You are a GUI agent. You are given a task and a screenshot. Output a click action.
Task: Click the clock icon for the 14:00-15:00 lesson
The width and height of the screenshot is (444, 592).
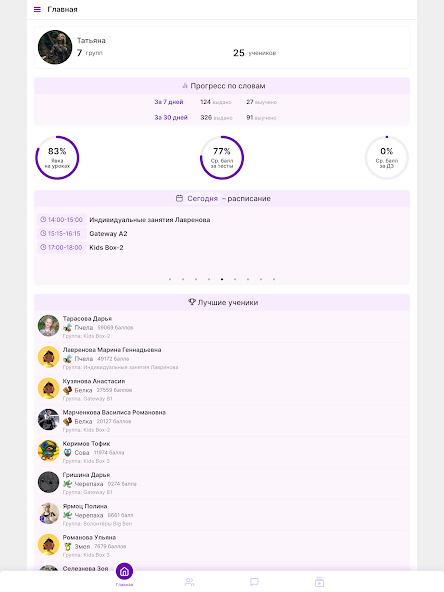(x=43, y=219)
